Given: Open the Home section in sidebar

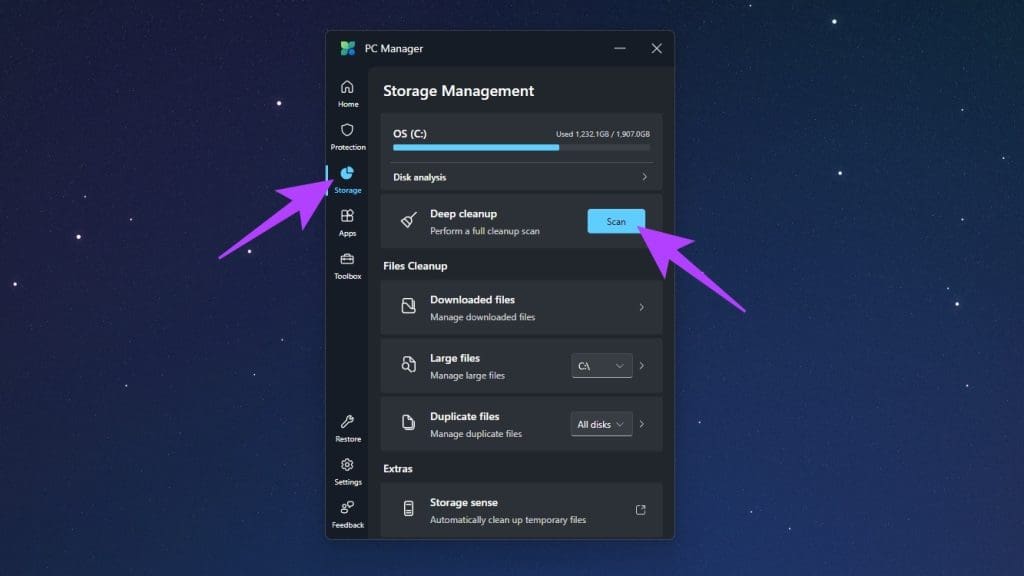Looking at the screenshot, I should click(347, 94).
